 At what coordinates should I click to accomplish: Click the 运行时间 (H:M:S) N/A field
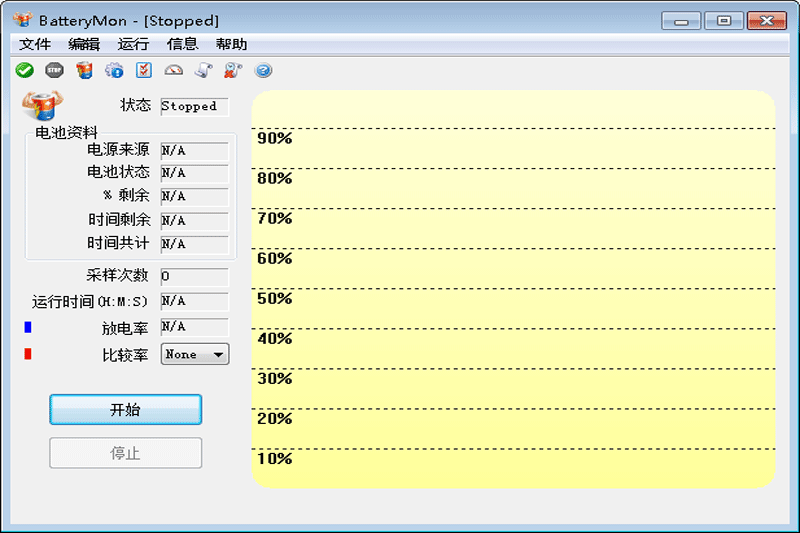pos(194,301)
